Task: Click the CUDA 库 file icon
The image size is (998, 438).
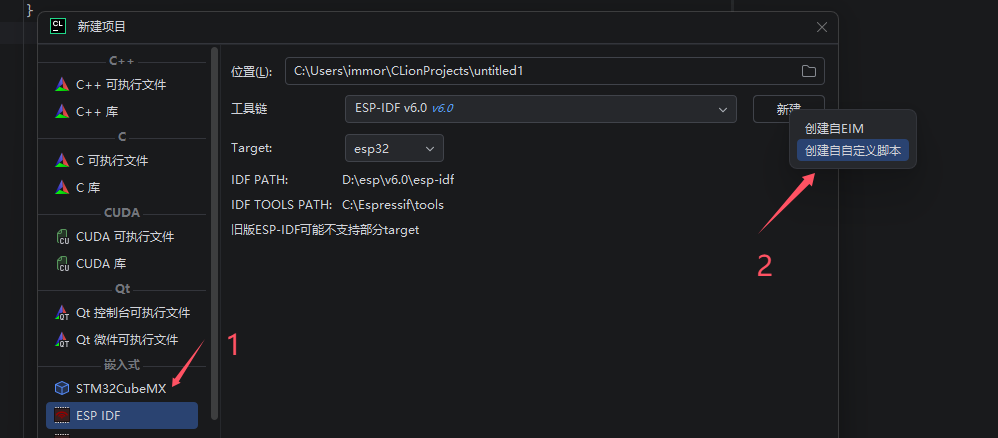Action: click(x=62, y=264)
